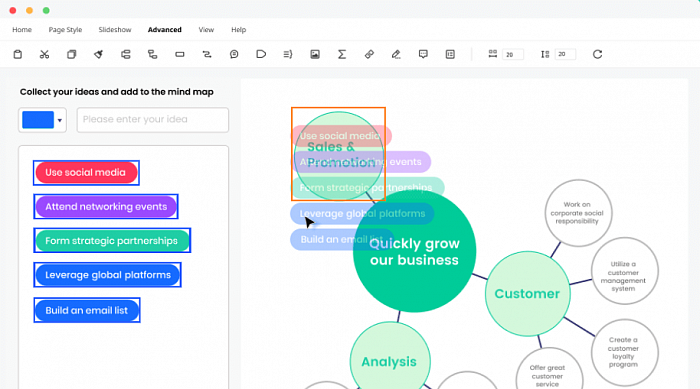Add a relationship line with connector icon
The width and height of the screenshot is (700, 389).
(207, 54)
